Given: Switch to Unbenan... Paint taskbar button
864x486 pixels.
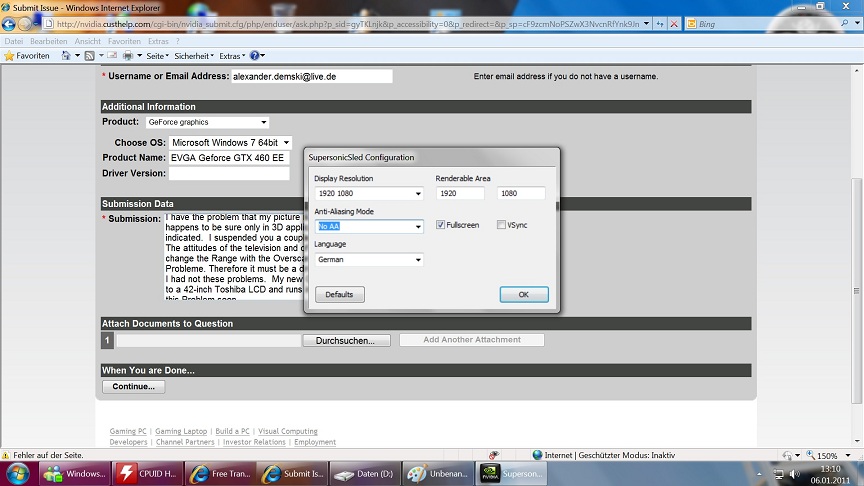Looking at the screenshot, I should tap(438, 474).
